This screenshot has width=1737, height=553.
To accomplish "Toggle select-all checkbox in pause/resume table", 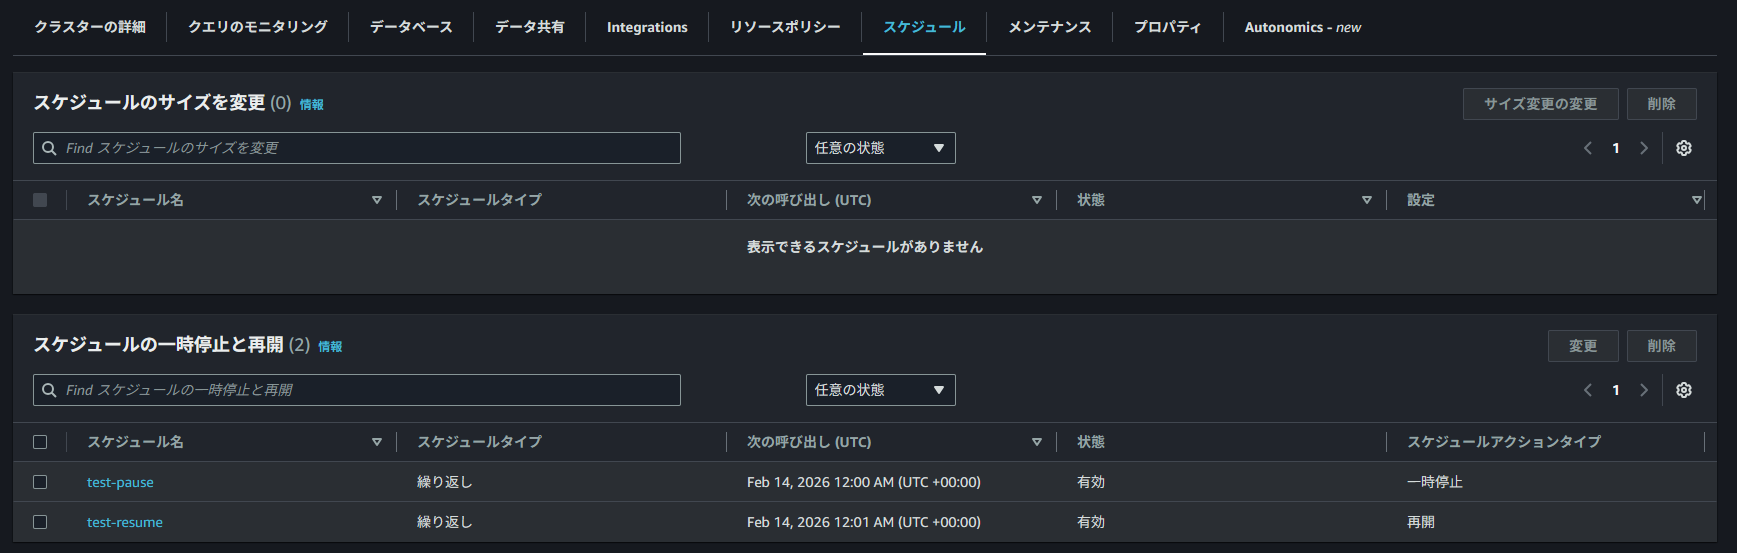I will (40, 442).
